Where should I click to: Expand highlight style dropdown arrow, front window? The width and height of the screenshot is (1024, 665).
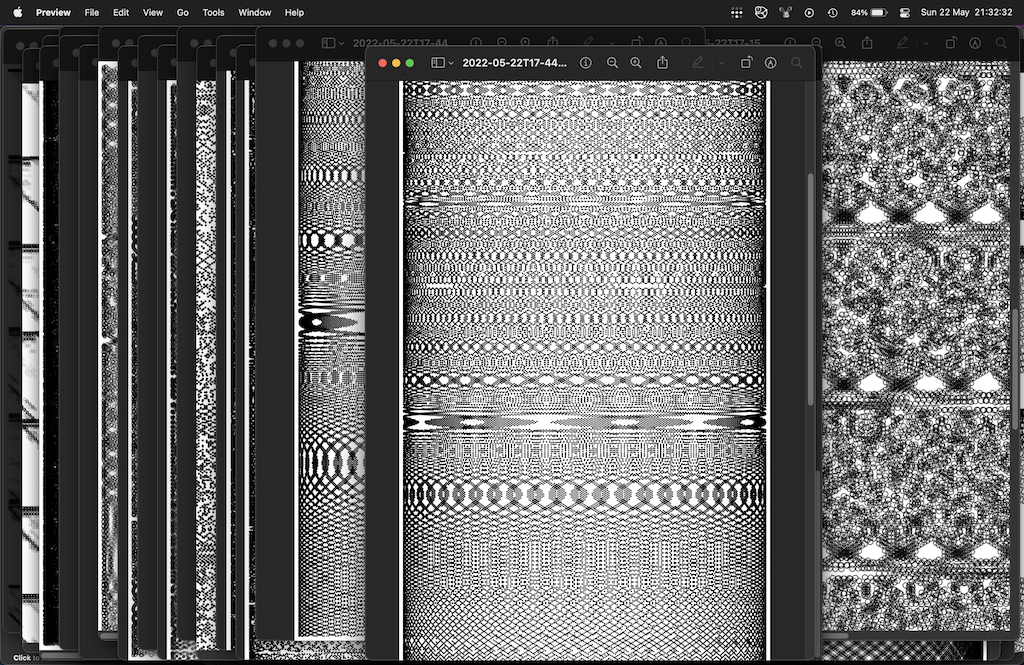tap(720, 62)
